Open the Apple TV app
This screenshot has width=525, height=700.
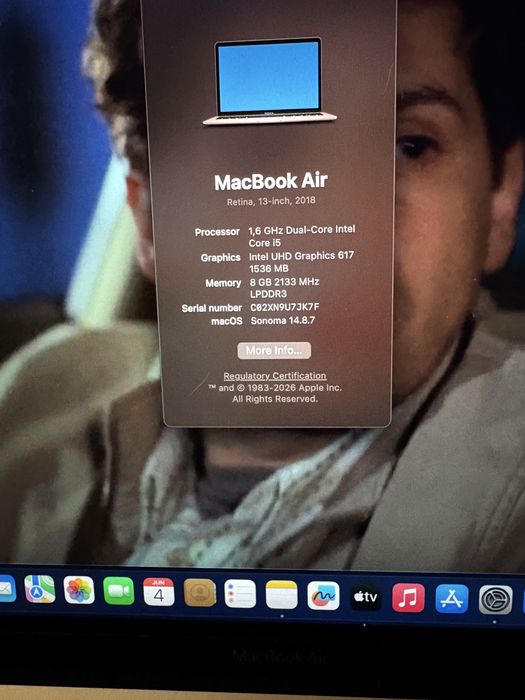click(x=366, y=596)
